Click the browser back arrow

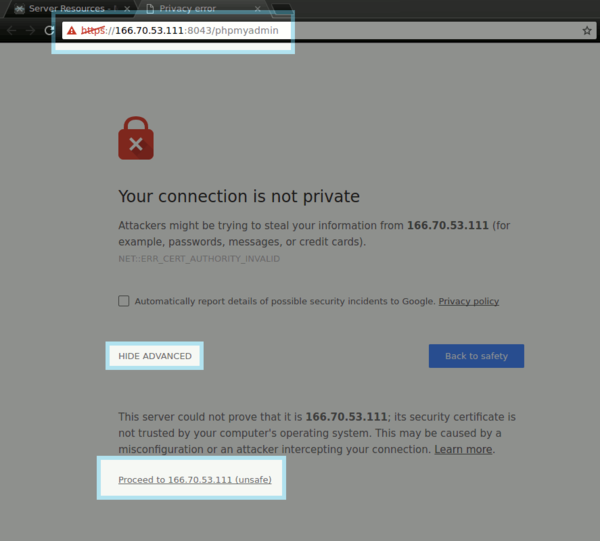11,31
